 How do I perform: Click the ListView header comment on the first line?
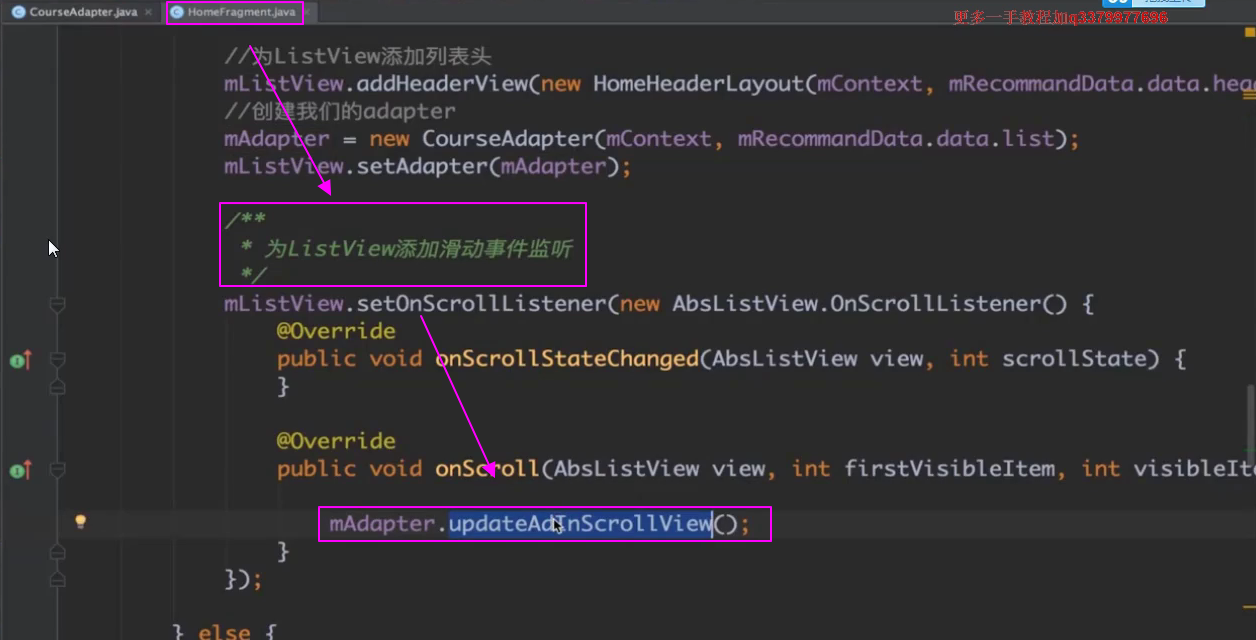[358, 56]
